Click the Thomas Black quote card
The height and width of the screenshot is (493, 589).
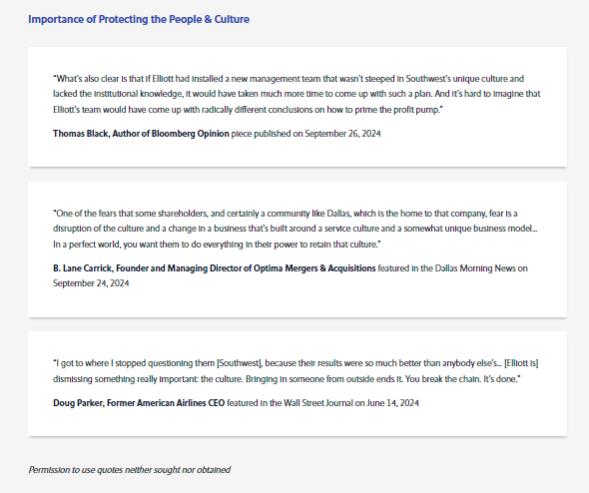(x=297, y=107)
